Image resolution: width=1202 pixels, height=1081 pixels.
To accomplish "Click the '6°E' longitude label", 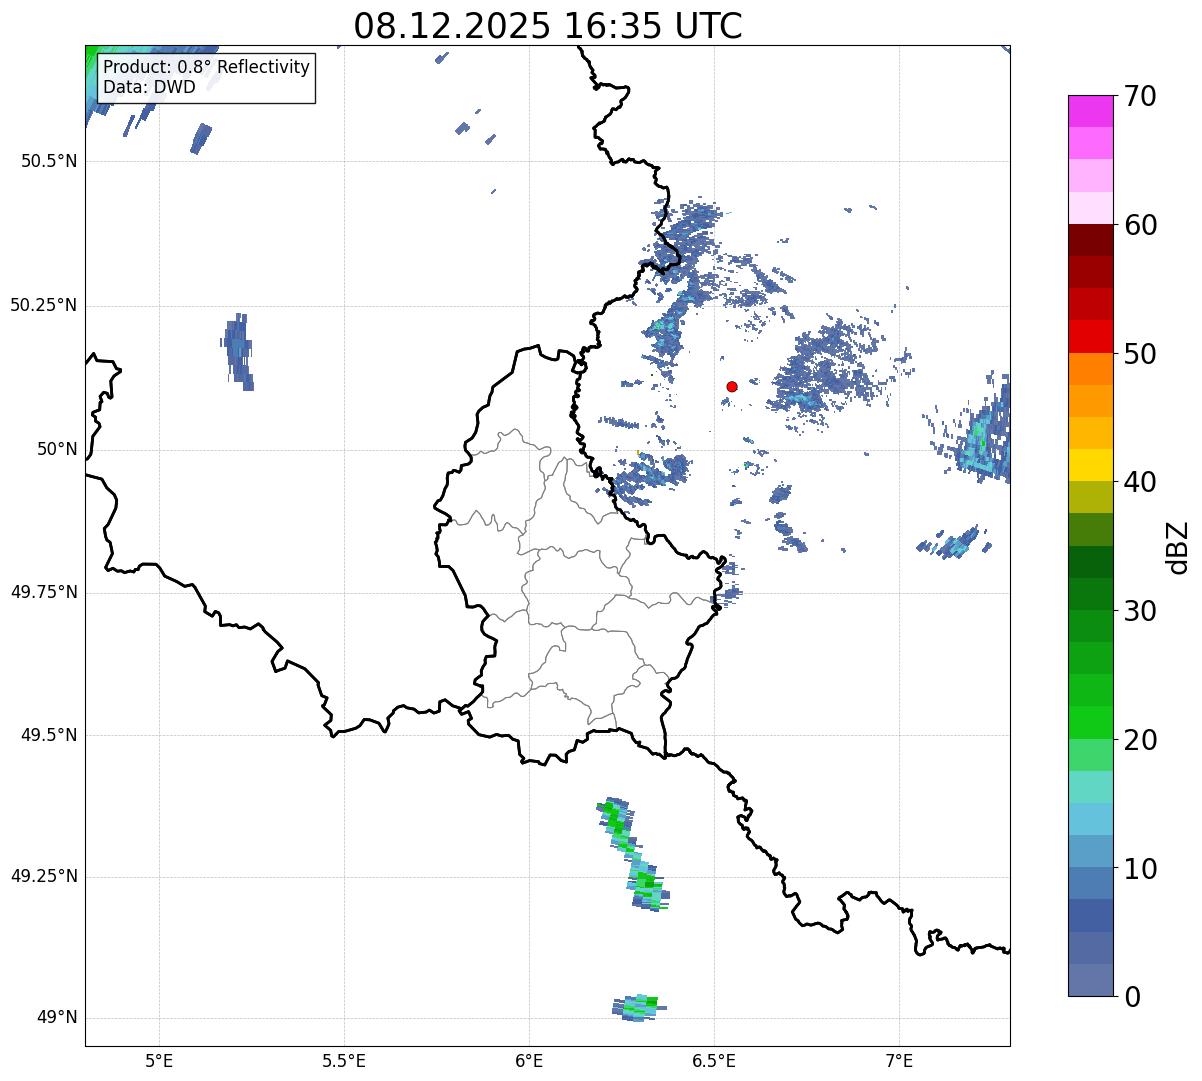I will 529,1060.
